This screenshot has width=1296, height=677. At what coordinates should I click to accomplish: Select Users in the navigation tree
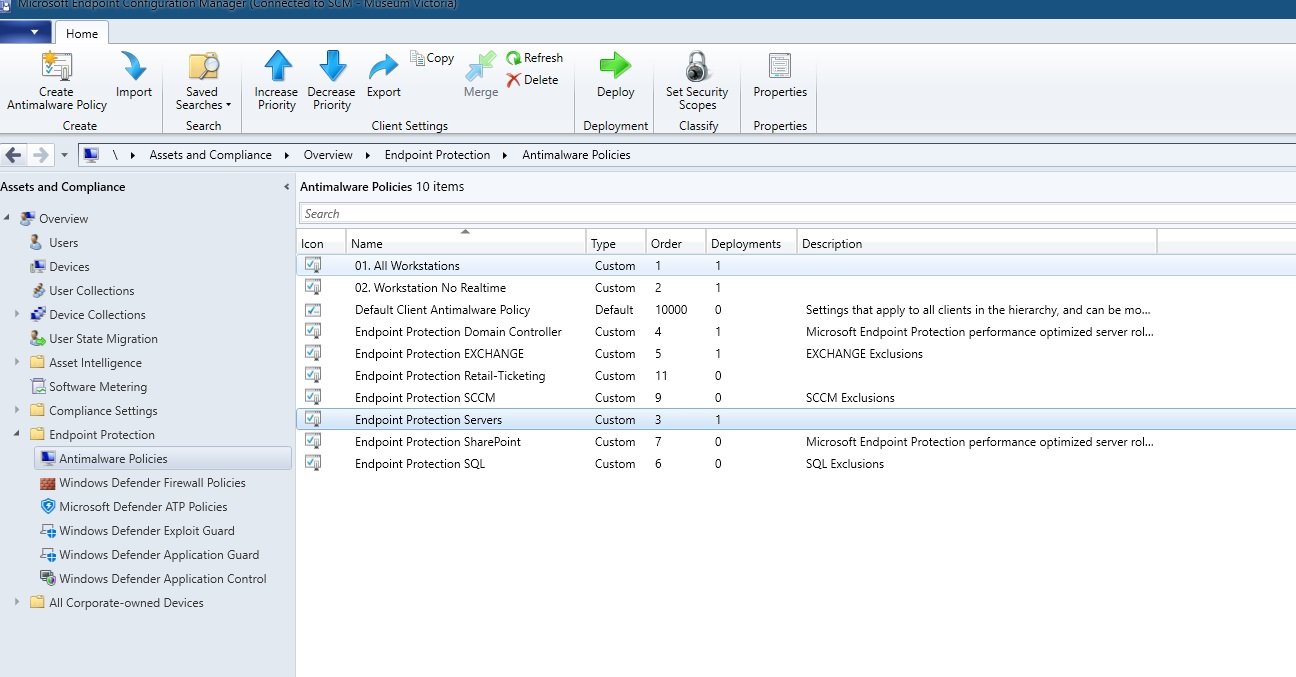point(63,243)
